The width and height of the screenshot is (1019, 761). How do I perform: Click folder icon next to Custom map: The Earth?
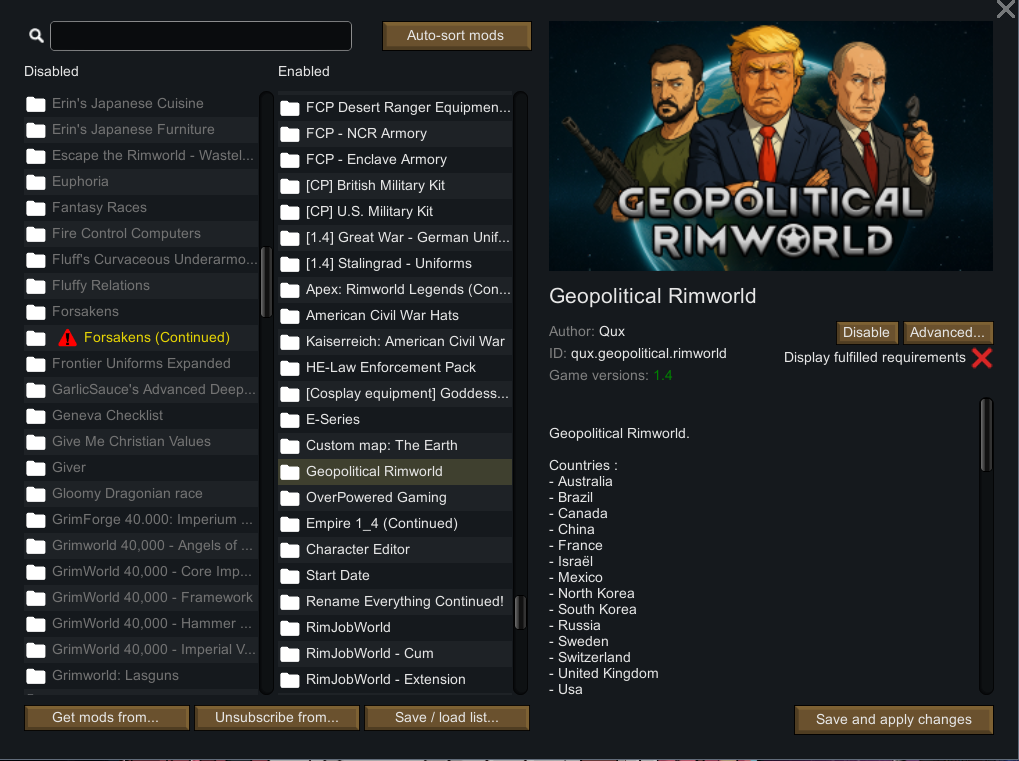point(290,446)
